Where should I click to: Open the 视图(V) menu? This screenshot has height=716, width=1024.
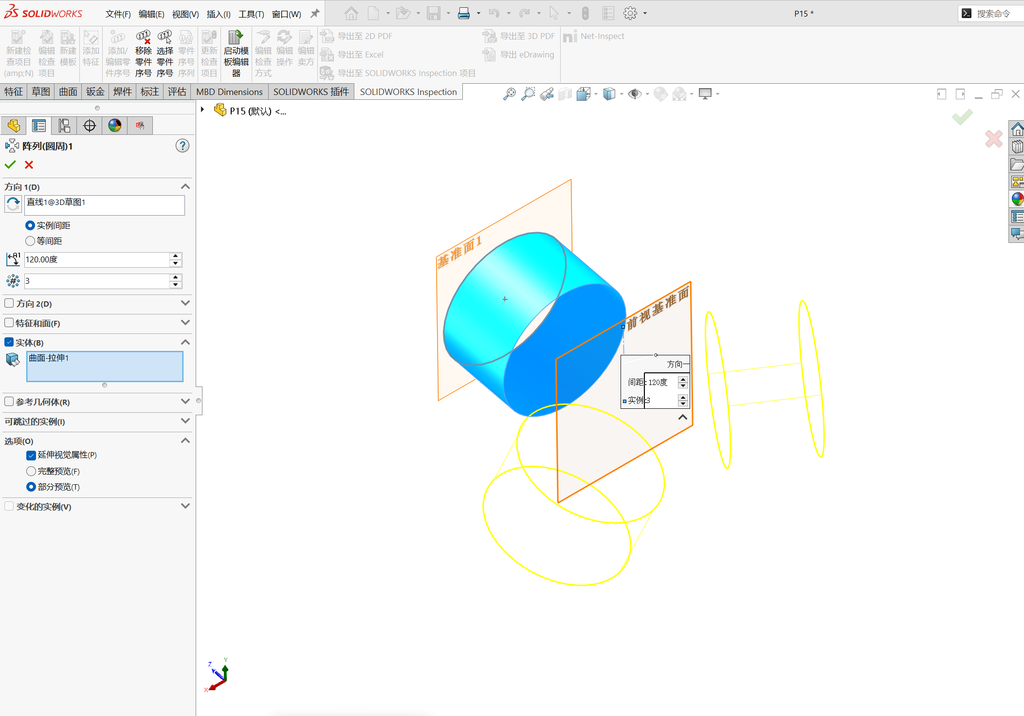(x=185, y=14)
